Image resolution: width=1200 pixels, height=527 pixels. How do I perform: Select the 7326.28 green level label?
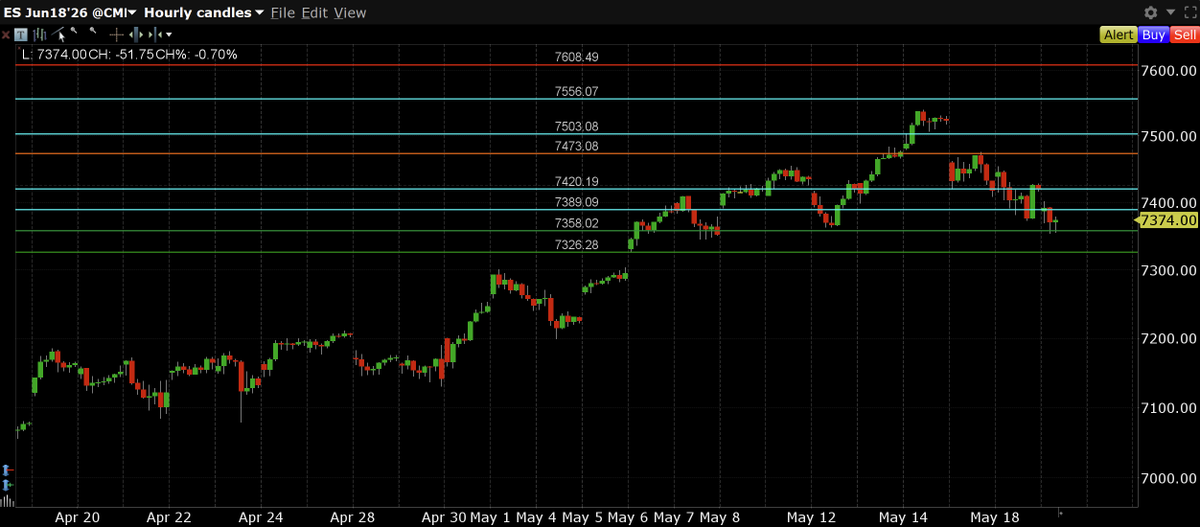click(576, 245)
